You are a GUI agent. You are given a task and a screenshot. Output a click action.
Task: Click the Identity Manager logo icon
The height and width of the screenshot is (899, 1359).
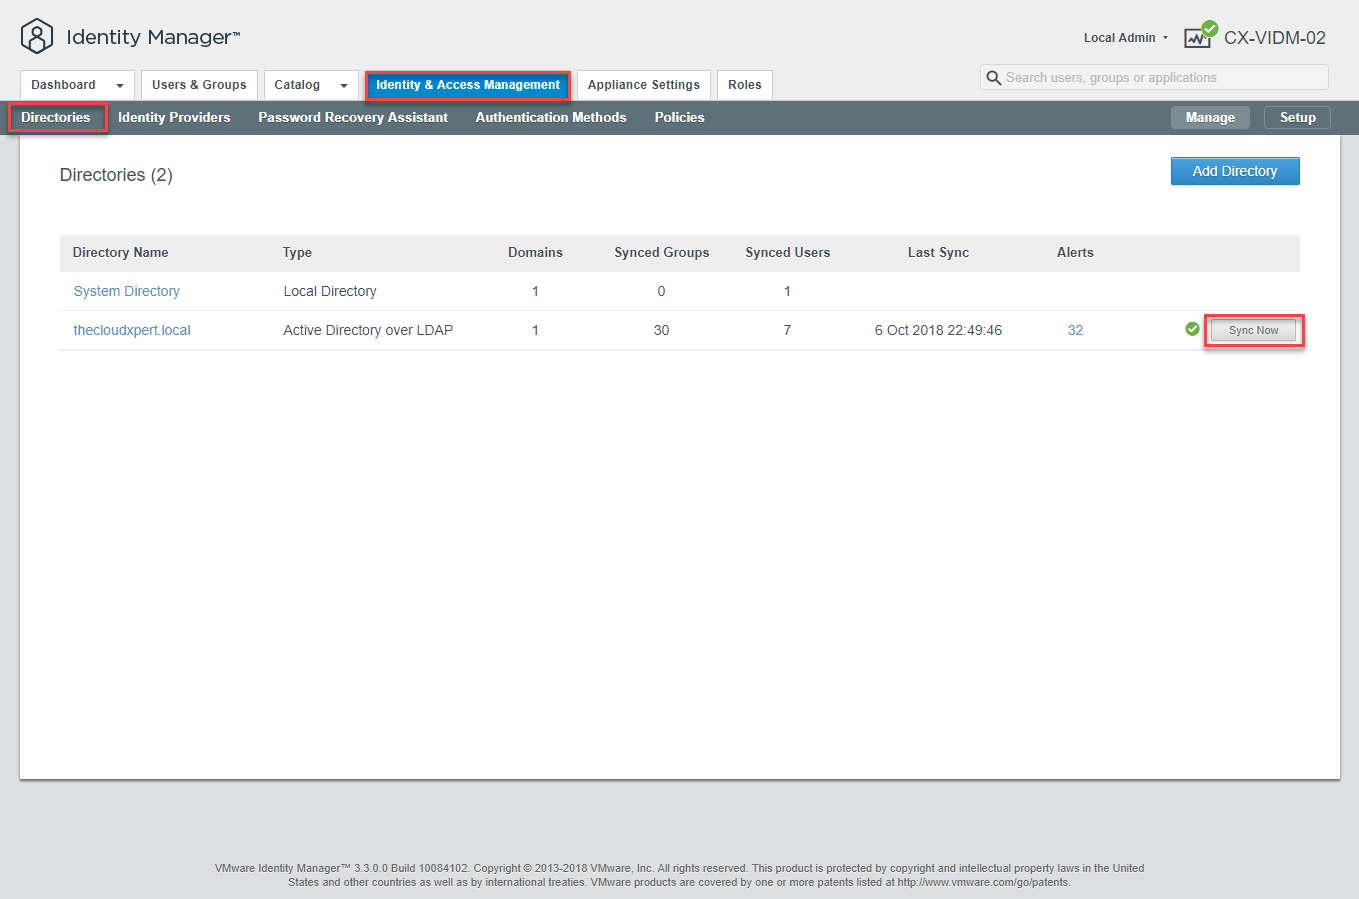coord(37,37)
